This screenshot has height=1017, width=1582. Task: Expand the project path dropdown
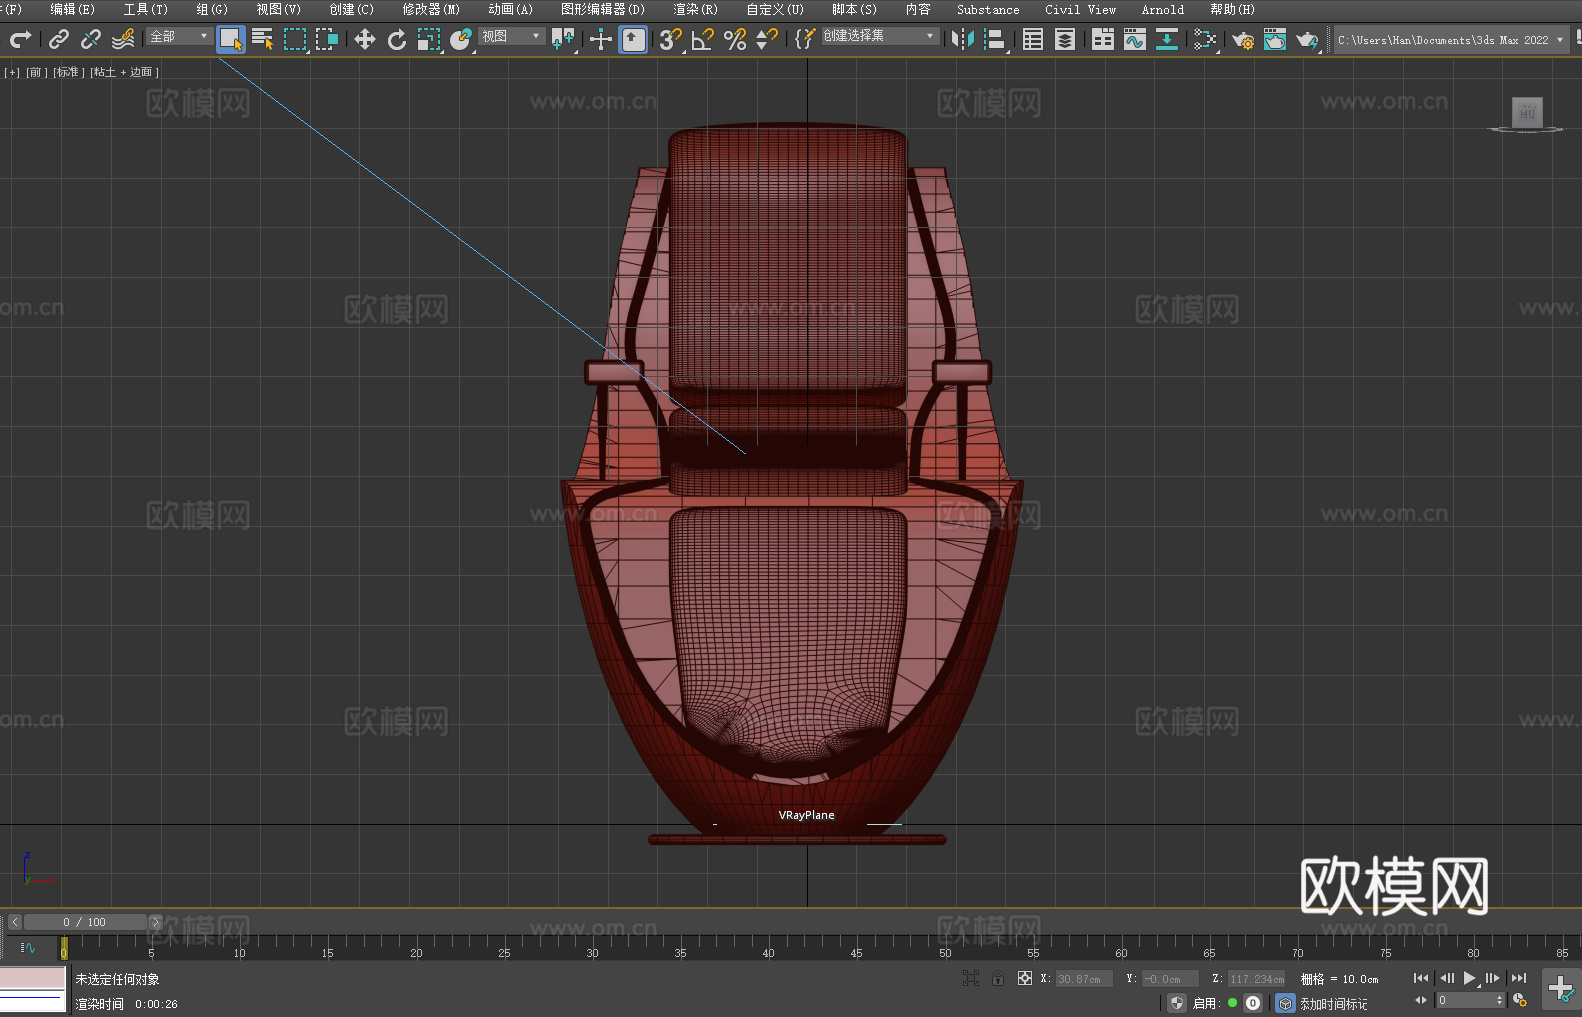tap(1560, 40)
